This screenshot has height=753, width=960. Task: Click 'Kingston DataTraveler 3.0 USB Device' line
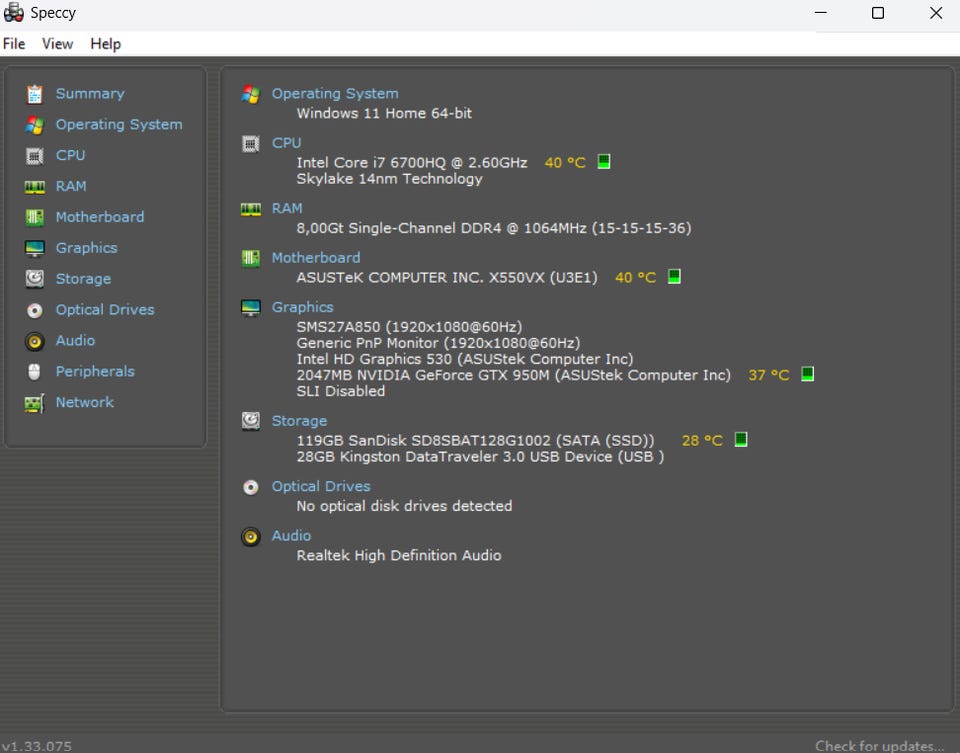click(x=481, y=457)
